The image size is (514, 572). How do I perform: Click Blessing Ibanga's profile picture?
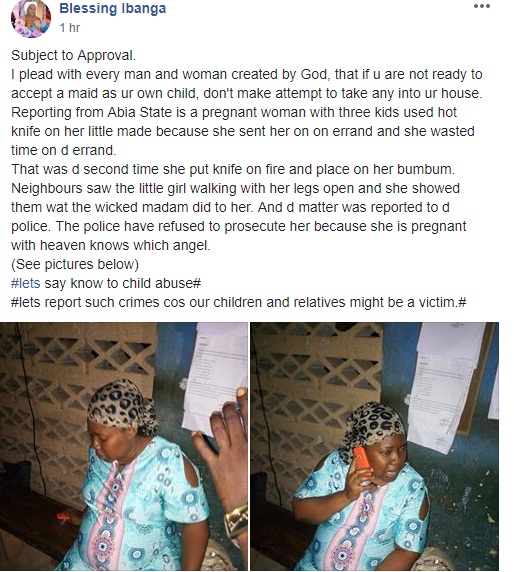point(31,18)
